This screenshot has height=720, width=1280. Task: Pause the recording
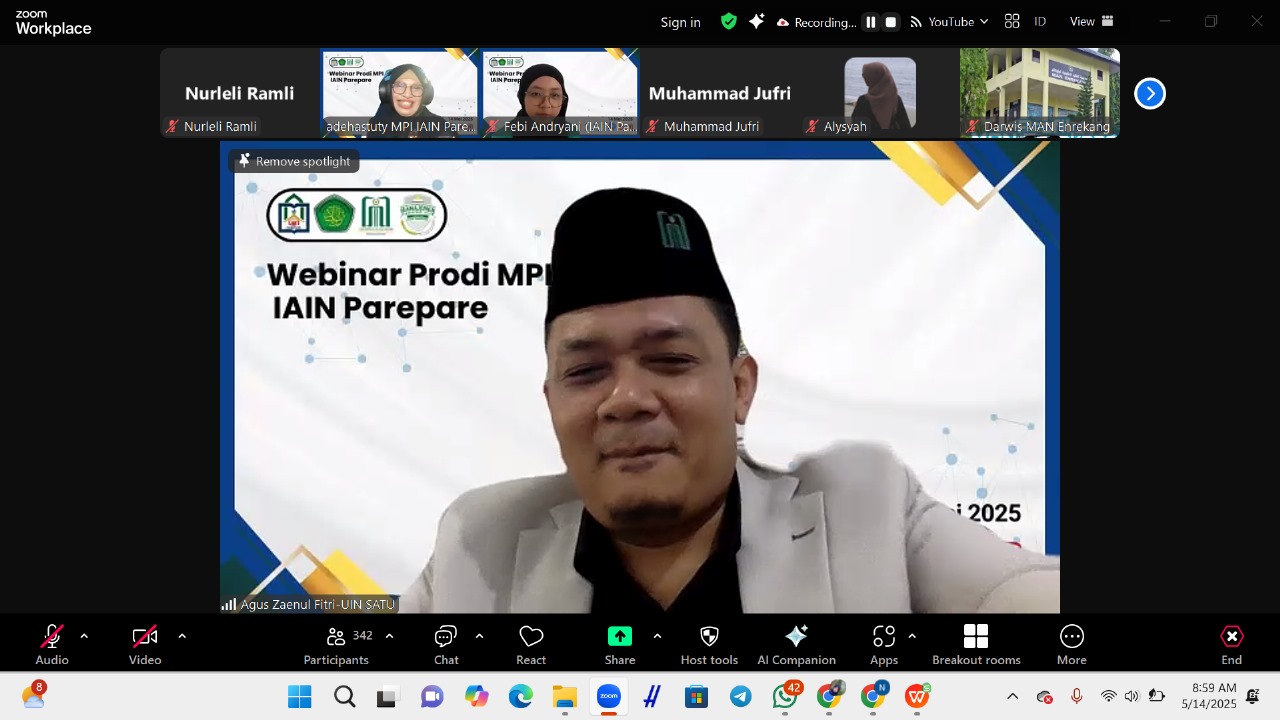871,22
